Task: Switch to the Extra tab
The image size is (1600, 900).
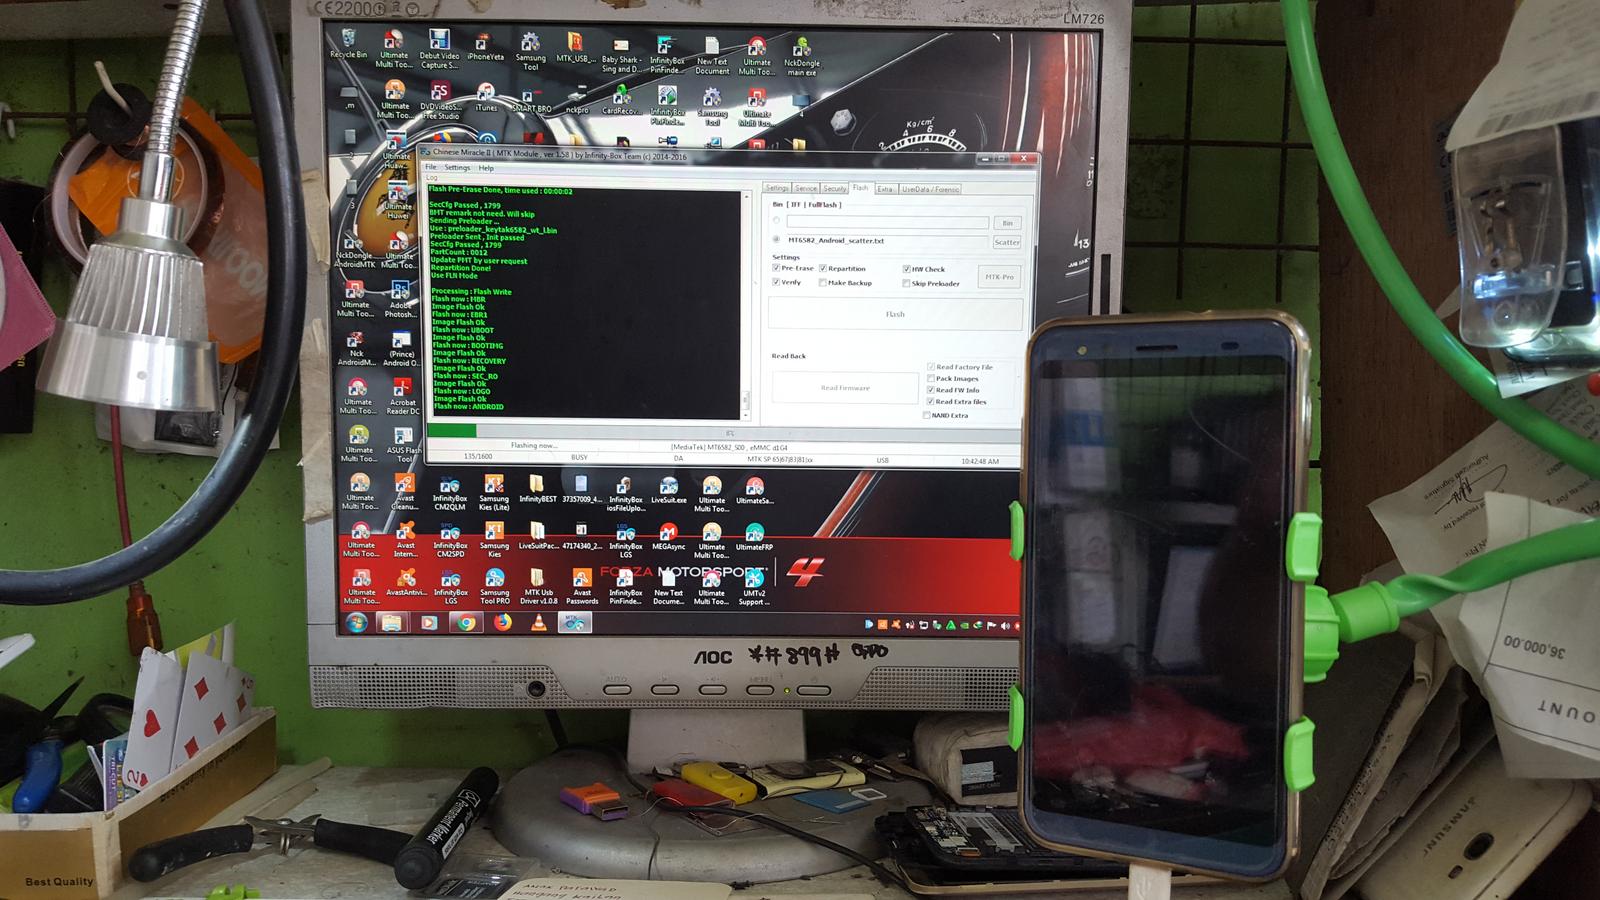Action: pyautogui.click(x=885, y=189)
